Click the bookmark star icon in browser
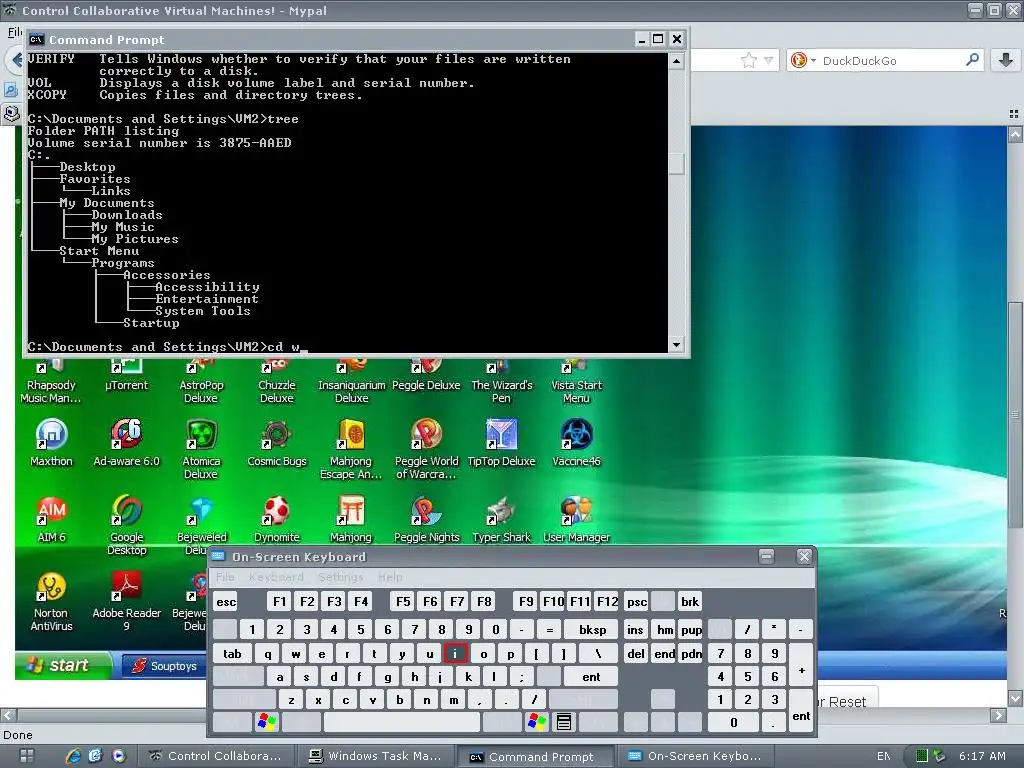1024x768 pixels. point(748,61)
